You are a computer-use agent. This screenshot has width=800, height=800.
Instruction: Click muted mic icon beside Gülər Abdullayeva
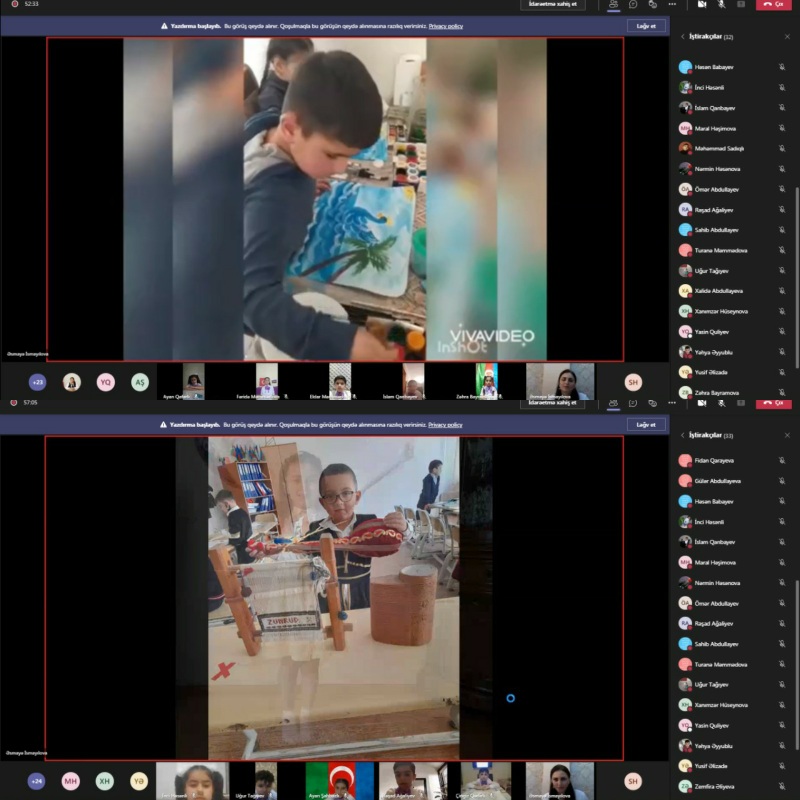coord(782,481)
